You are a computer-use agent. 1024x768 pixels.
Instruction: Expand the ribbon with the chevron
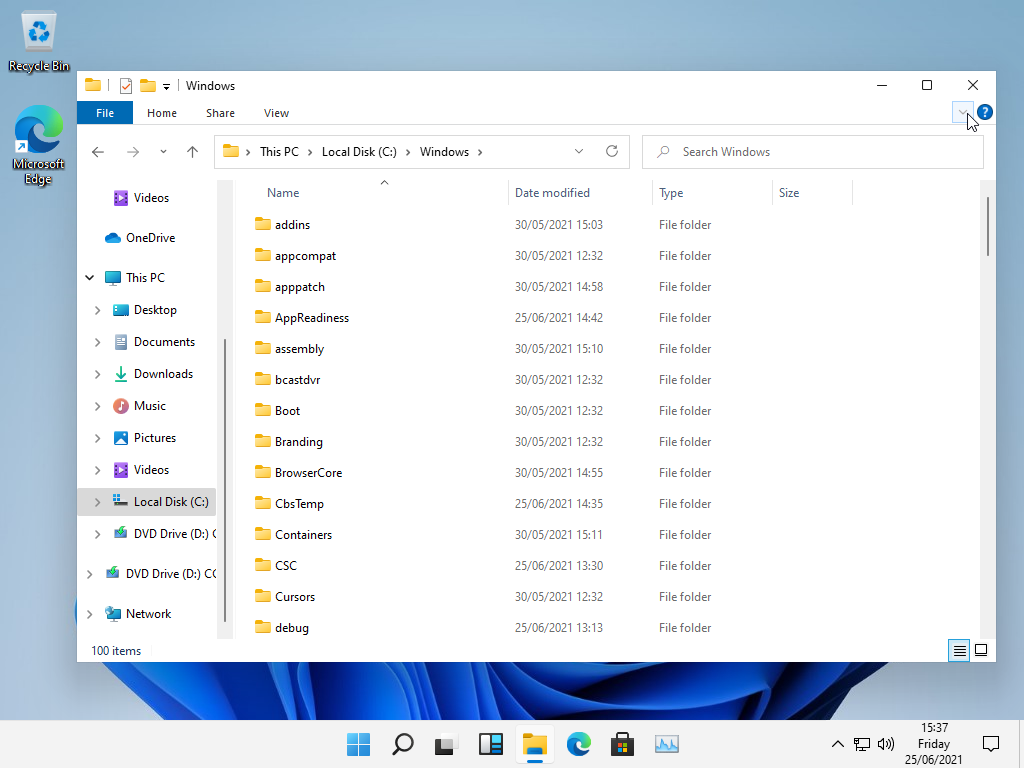962,113
